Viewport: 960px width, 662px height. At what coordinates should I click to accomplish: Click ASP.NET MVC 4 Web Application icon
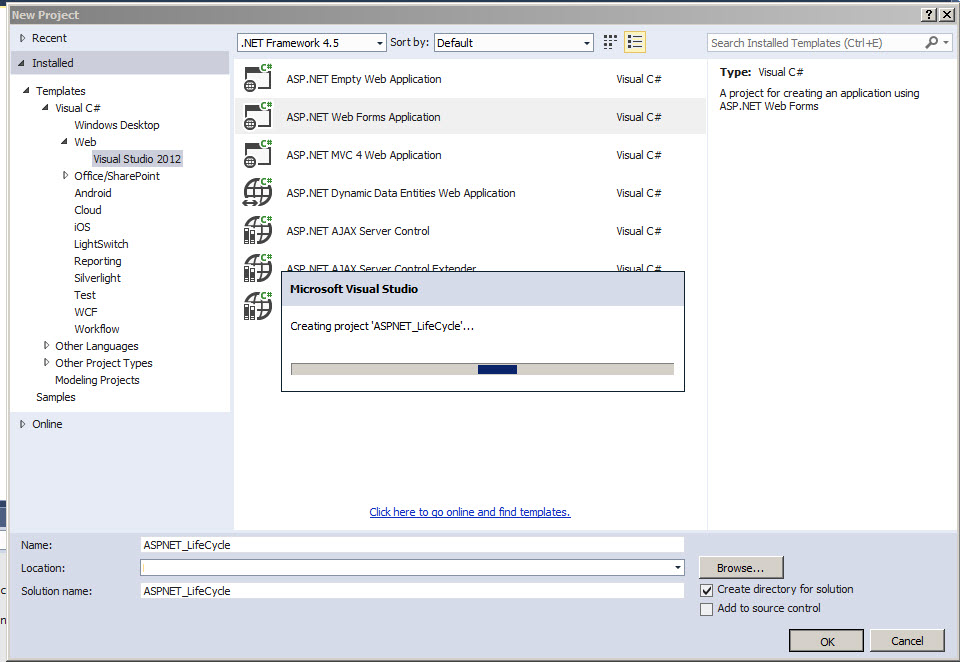pos(258,154)
